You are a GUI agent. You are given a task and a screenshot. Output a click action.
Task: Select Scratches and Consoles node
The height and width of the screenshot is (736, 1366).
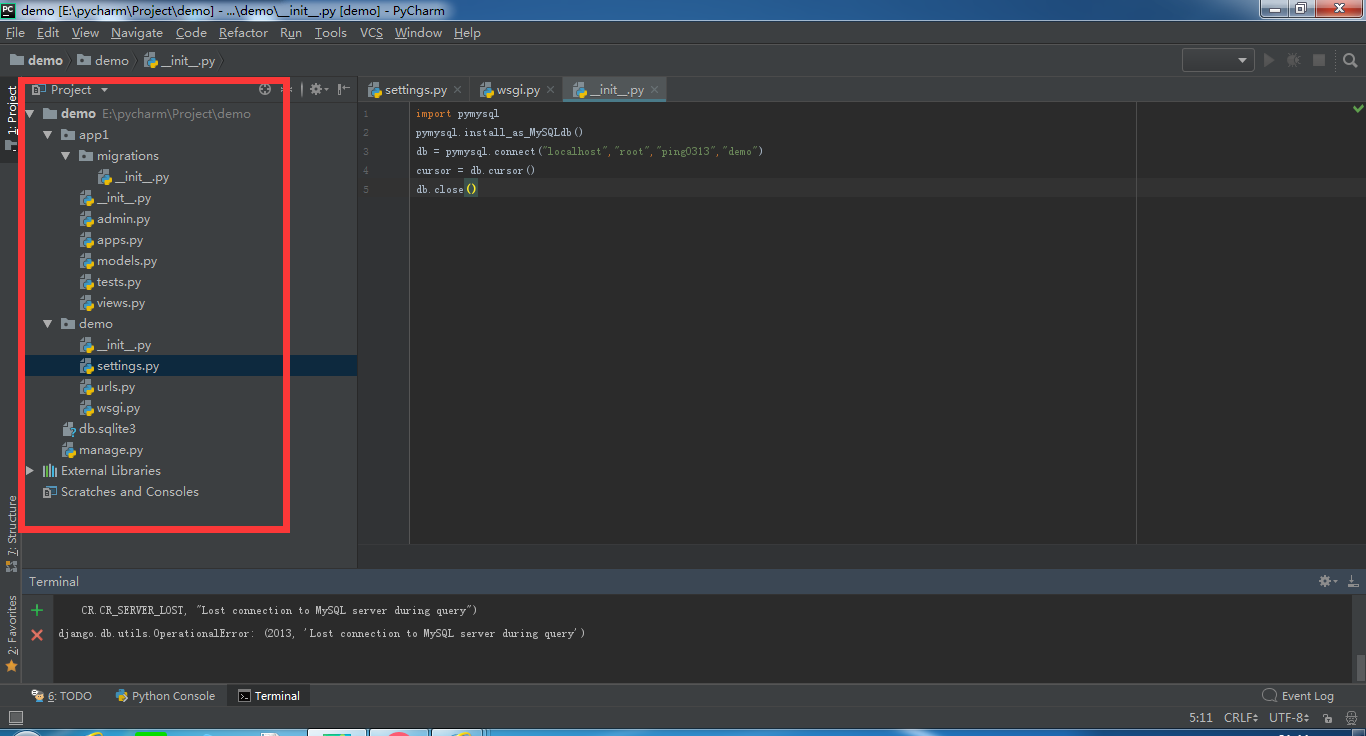point(120,492)
